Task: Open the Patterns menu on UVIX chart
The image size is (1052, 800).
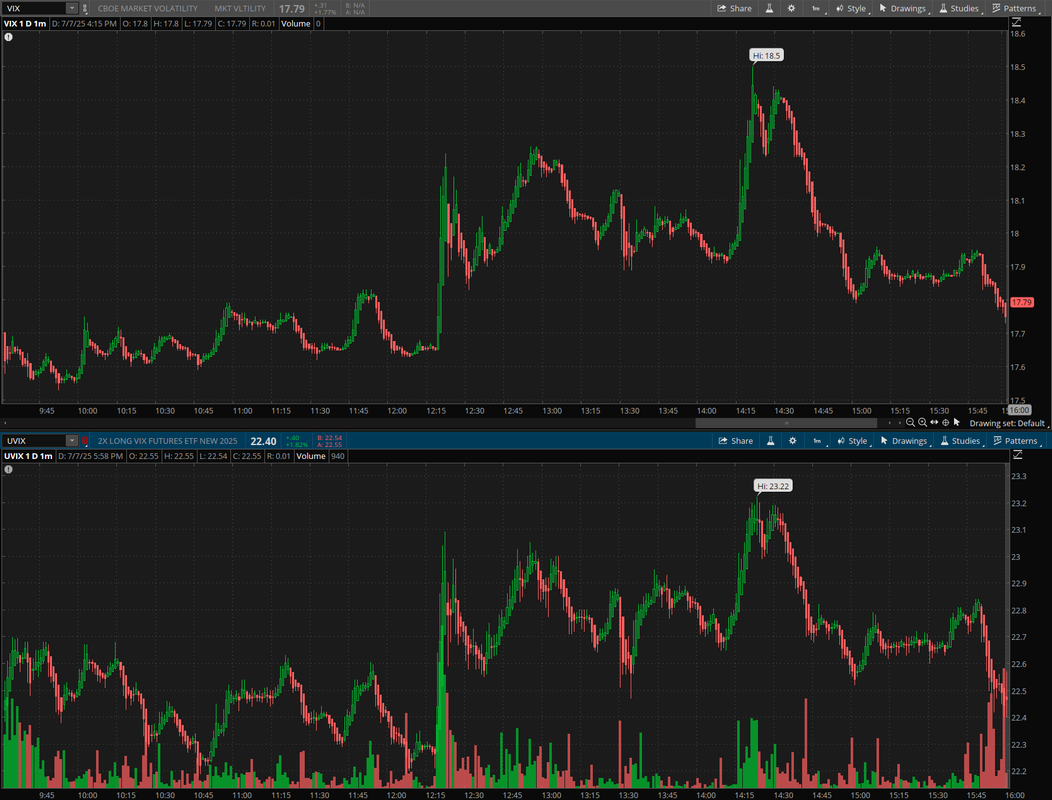Action: pyautogui.click(x=1016, y=440)
